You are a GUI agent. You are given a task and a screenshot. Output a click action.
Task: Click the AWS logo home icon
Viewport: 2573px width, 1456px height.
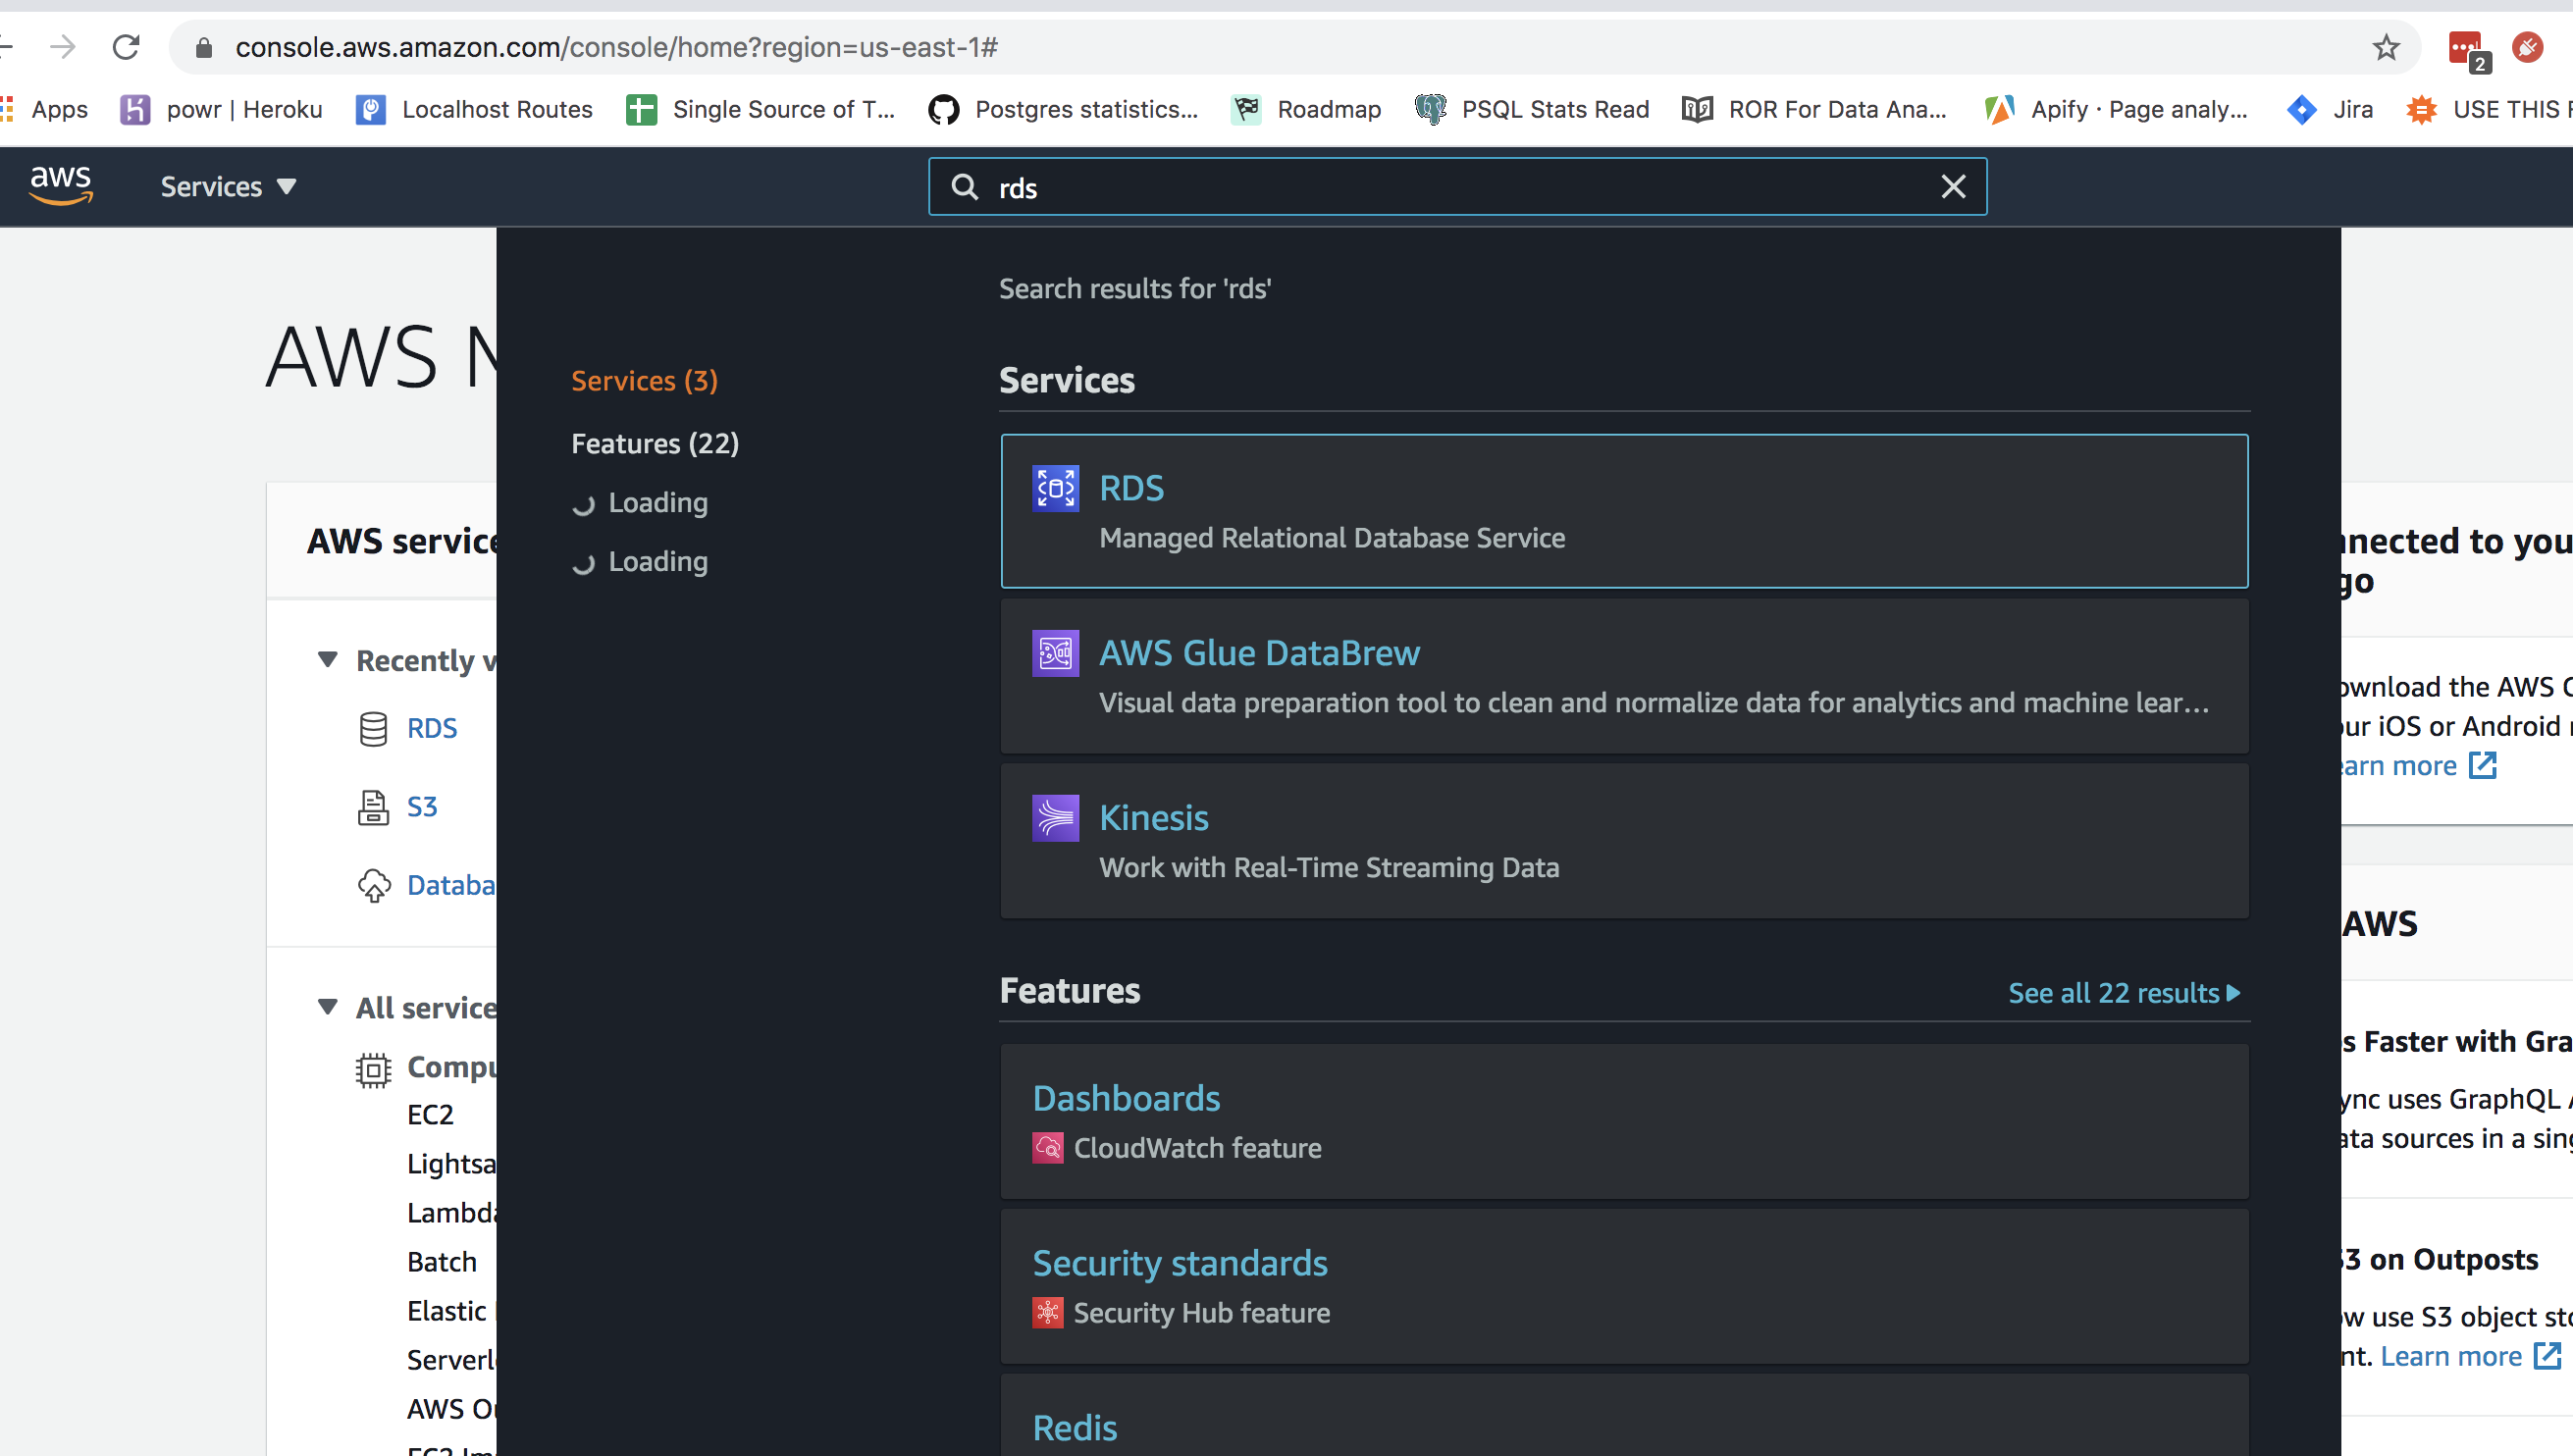(61, 186)
